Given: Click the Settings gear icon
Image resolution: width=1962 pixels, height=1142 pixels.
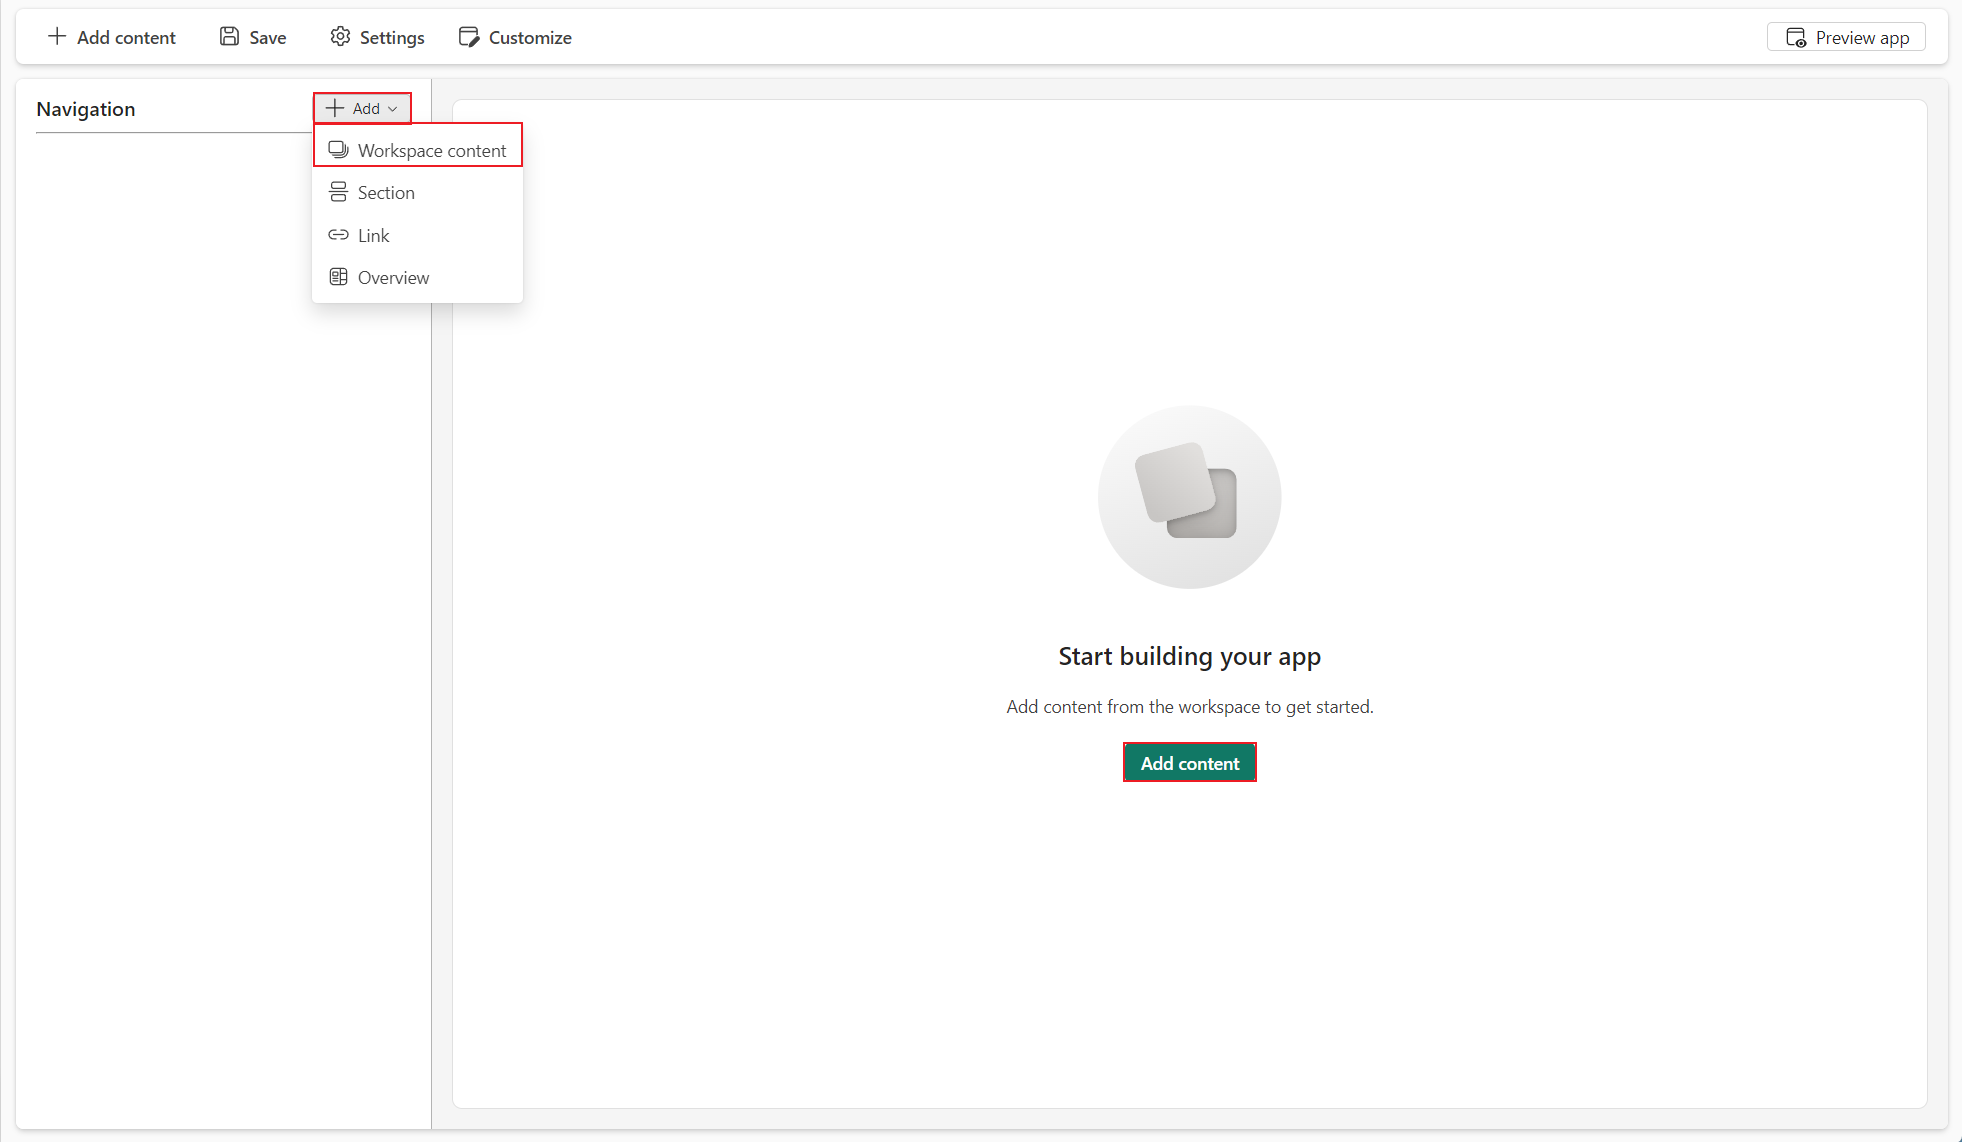Looking at the screenshot, I should (x=340, y=37).
